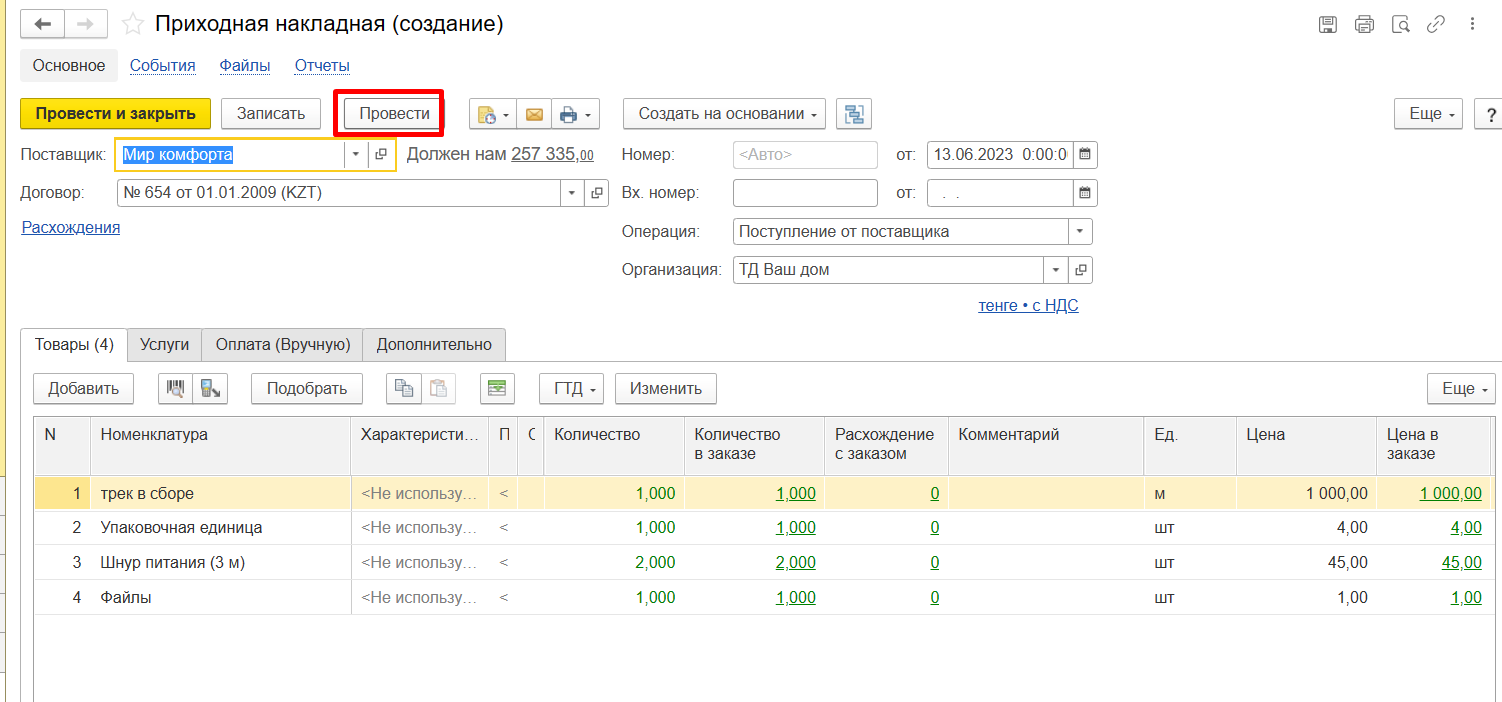Open the calendar for the document date
The width and height of the screenshot is (1502, 702).
pyautogui.click(x=1084, y=155)
